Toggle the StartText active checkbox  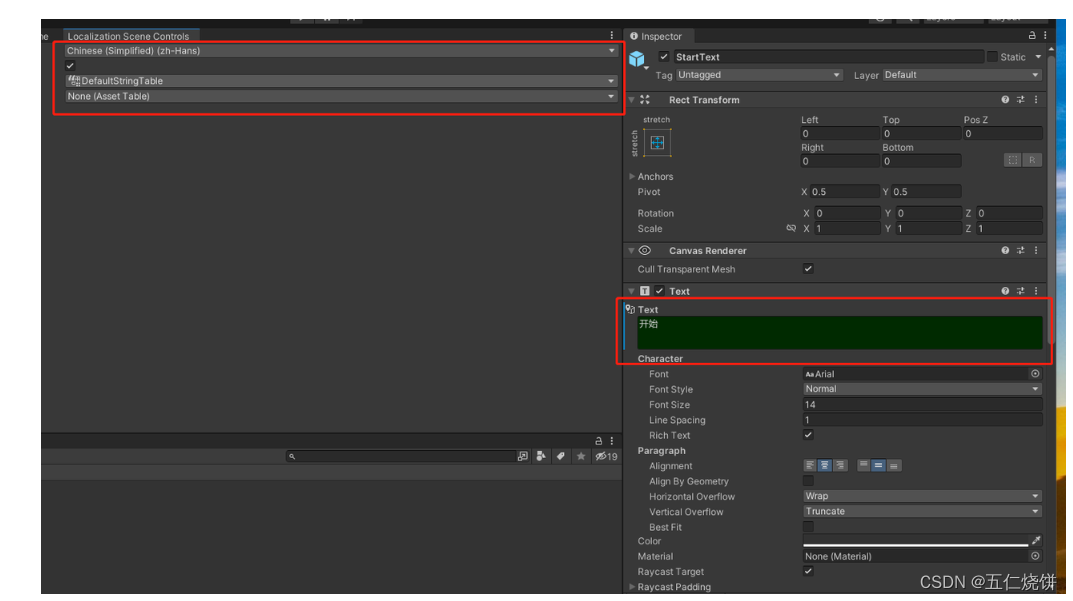[x=664, y=57]
